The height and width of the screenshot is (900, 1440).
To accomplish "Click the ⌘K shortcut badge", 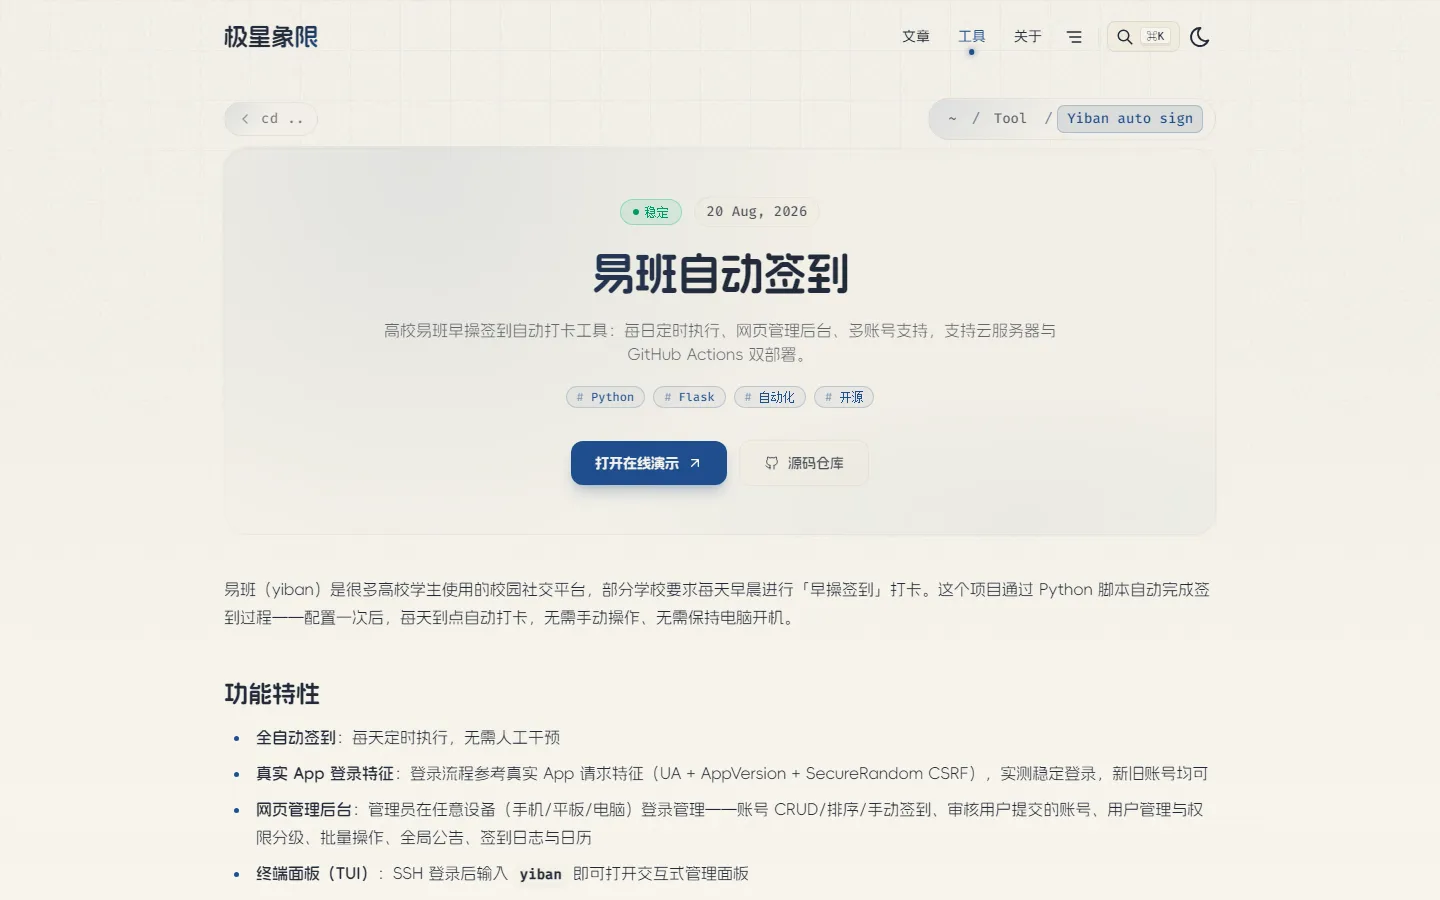I will [1155, 37].
